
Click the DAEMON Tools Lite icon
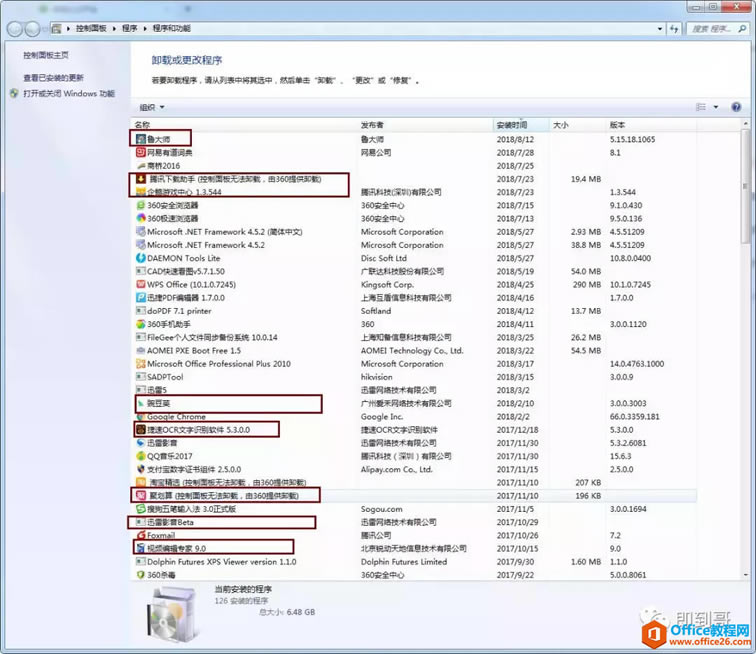[140, 258]
